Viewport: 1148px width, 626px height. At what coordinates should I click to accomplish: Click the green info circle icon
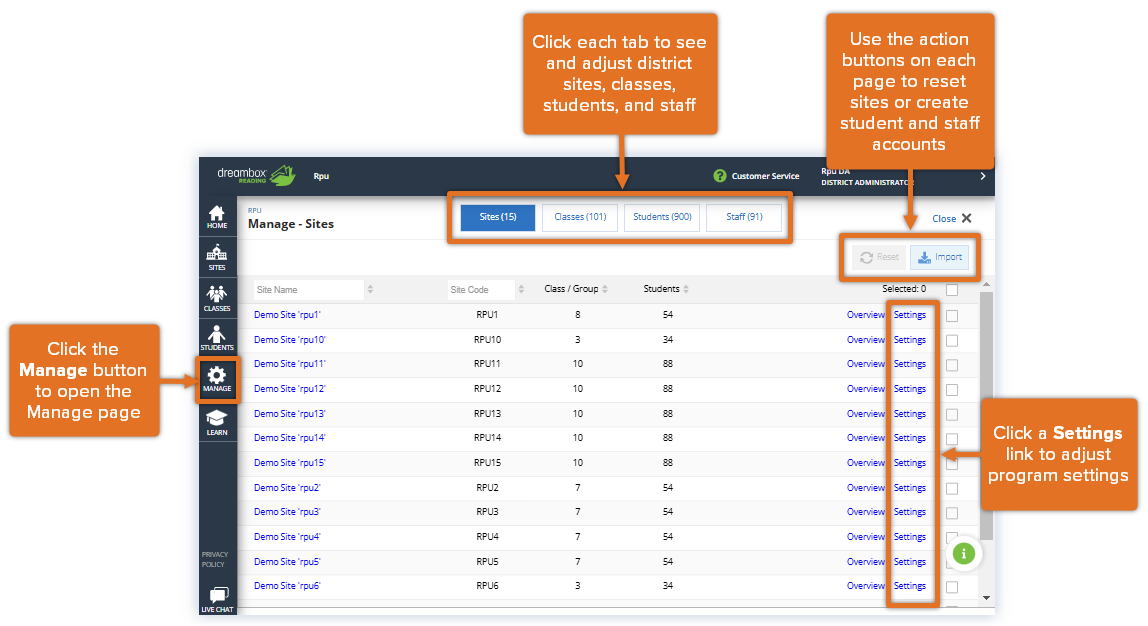964,554
